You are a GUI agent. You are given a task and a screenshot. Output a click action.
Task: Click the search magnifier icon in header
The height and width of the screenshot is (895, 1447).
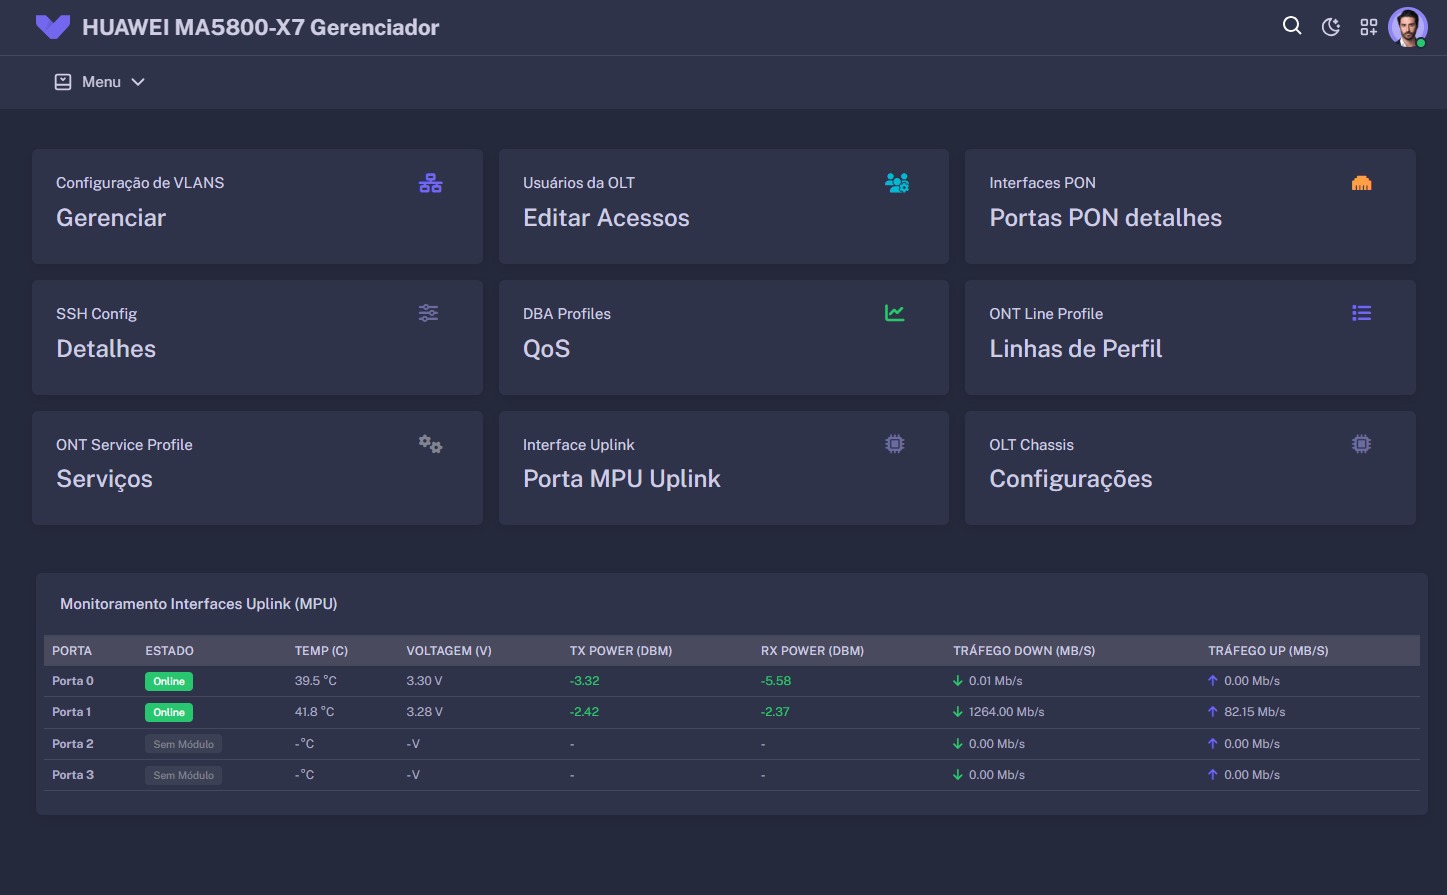1292,27
